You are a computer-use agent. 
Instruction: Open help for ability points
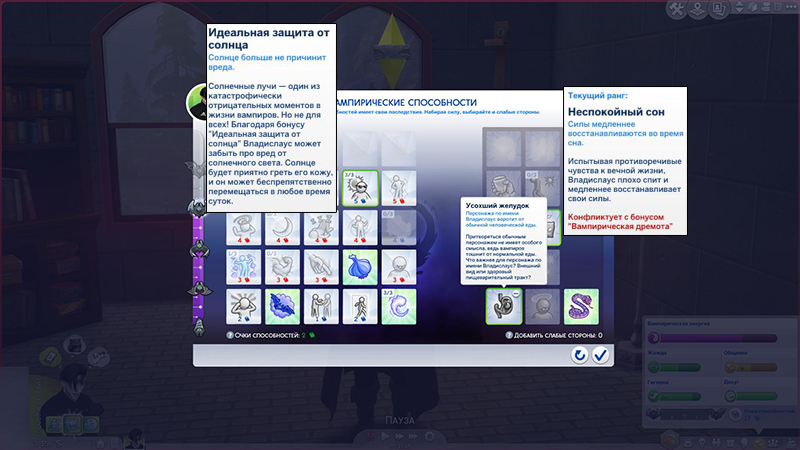click(x=230, y=335)
